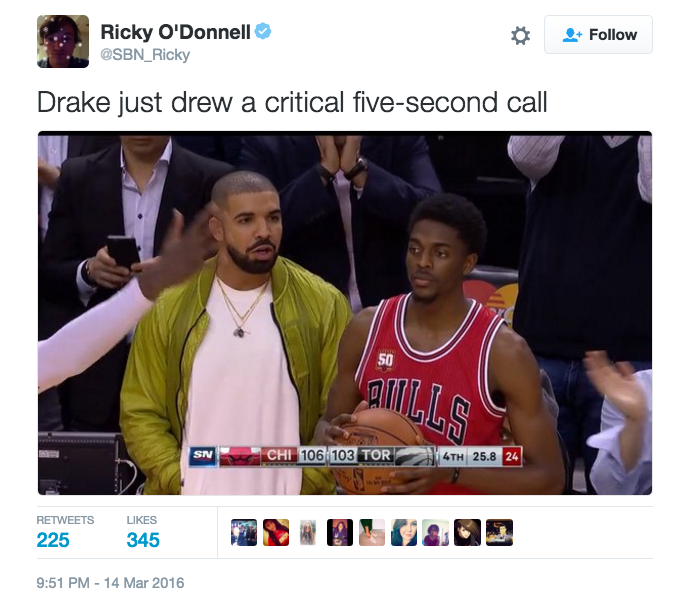Open the third liker avatar
Image resolution: width=691 pixels, height=598 pixels.
click(308, 532)
